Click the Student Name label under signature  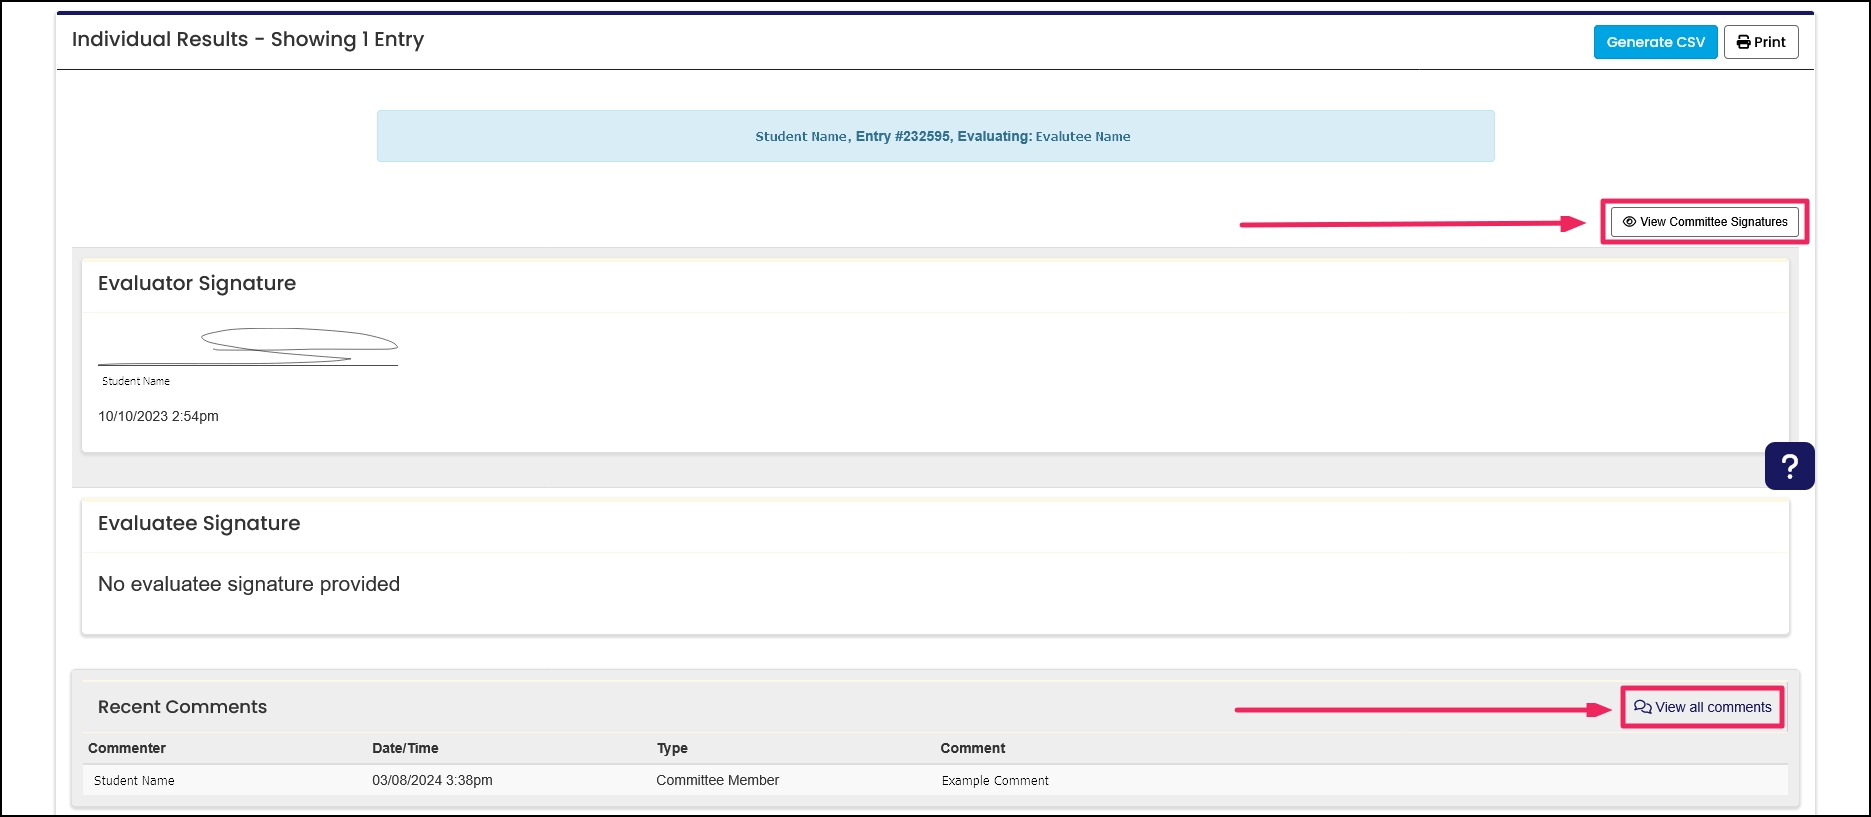pos(136,381)
